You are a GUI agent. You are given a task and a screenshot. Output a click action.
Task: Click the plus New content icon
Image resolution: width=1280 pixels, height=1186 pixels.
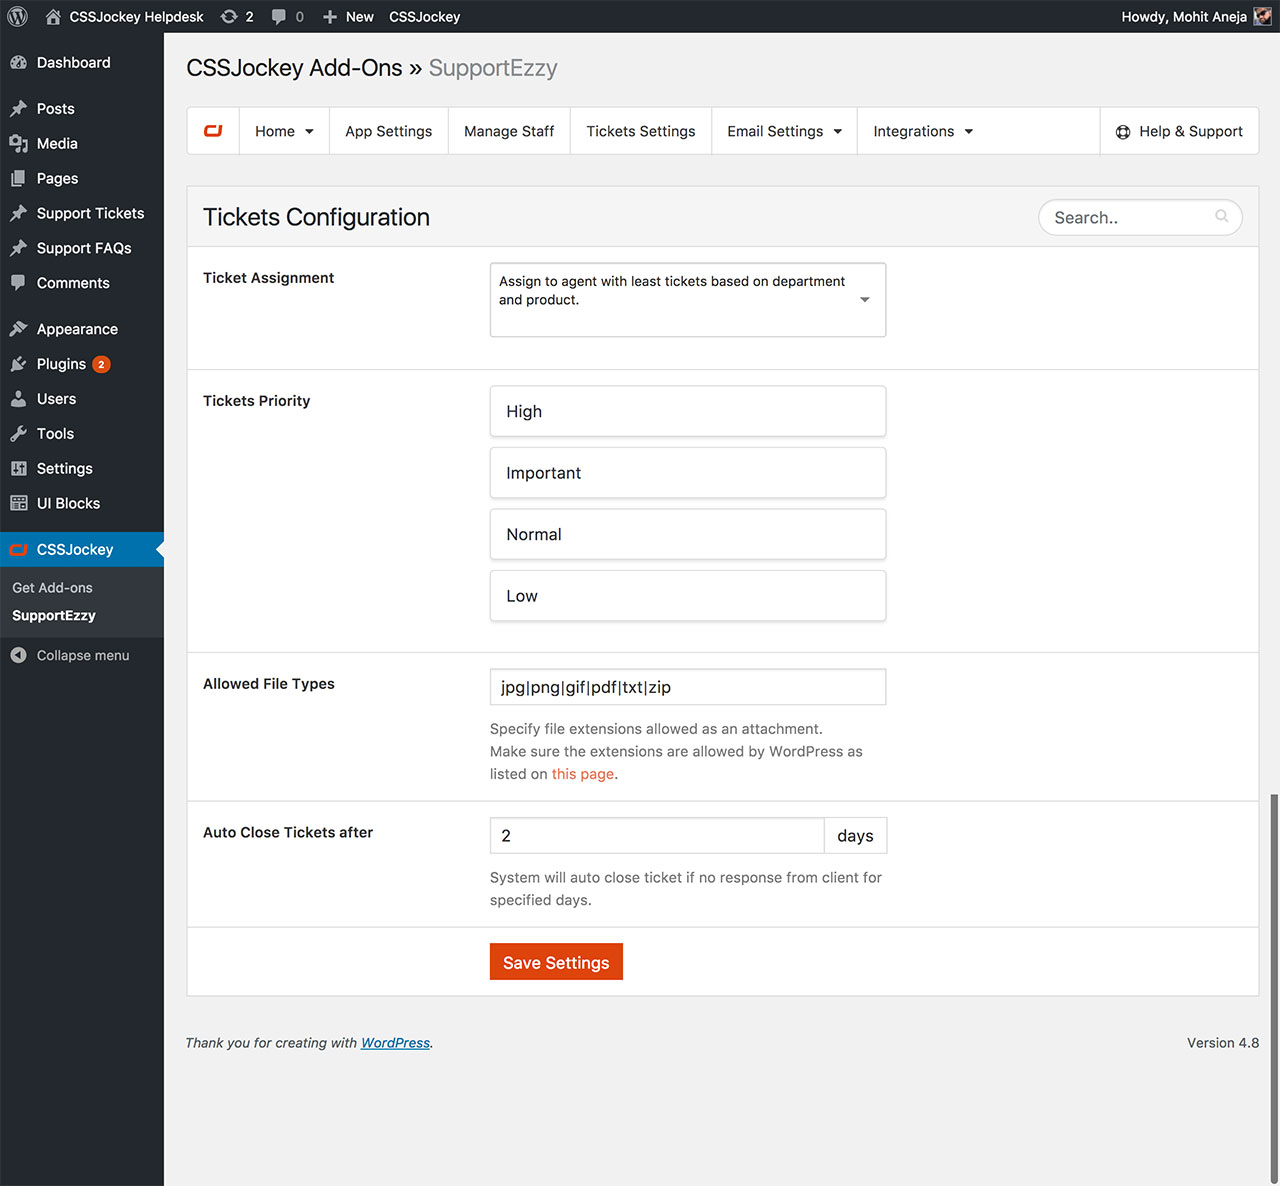coord(330,17)
